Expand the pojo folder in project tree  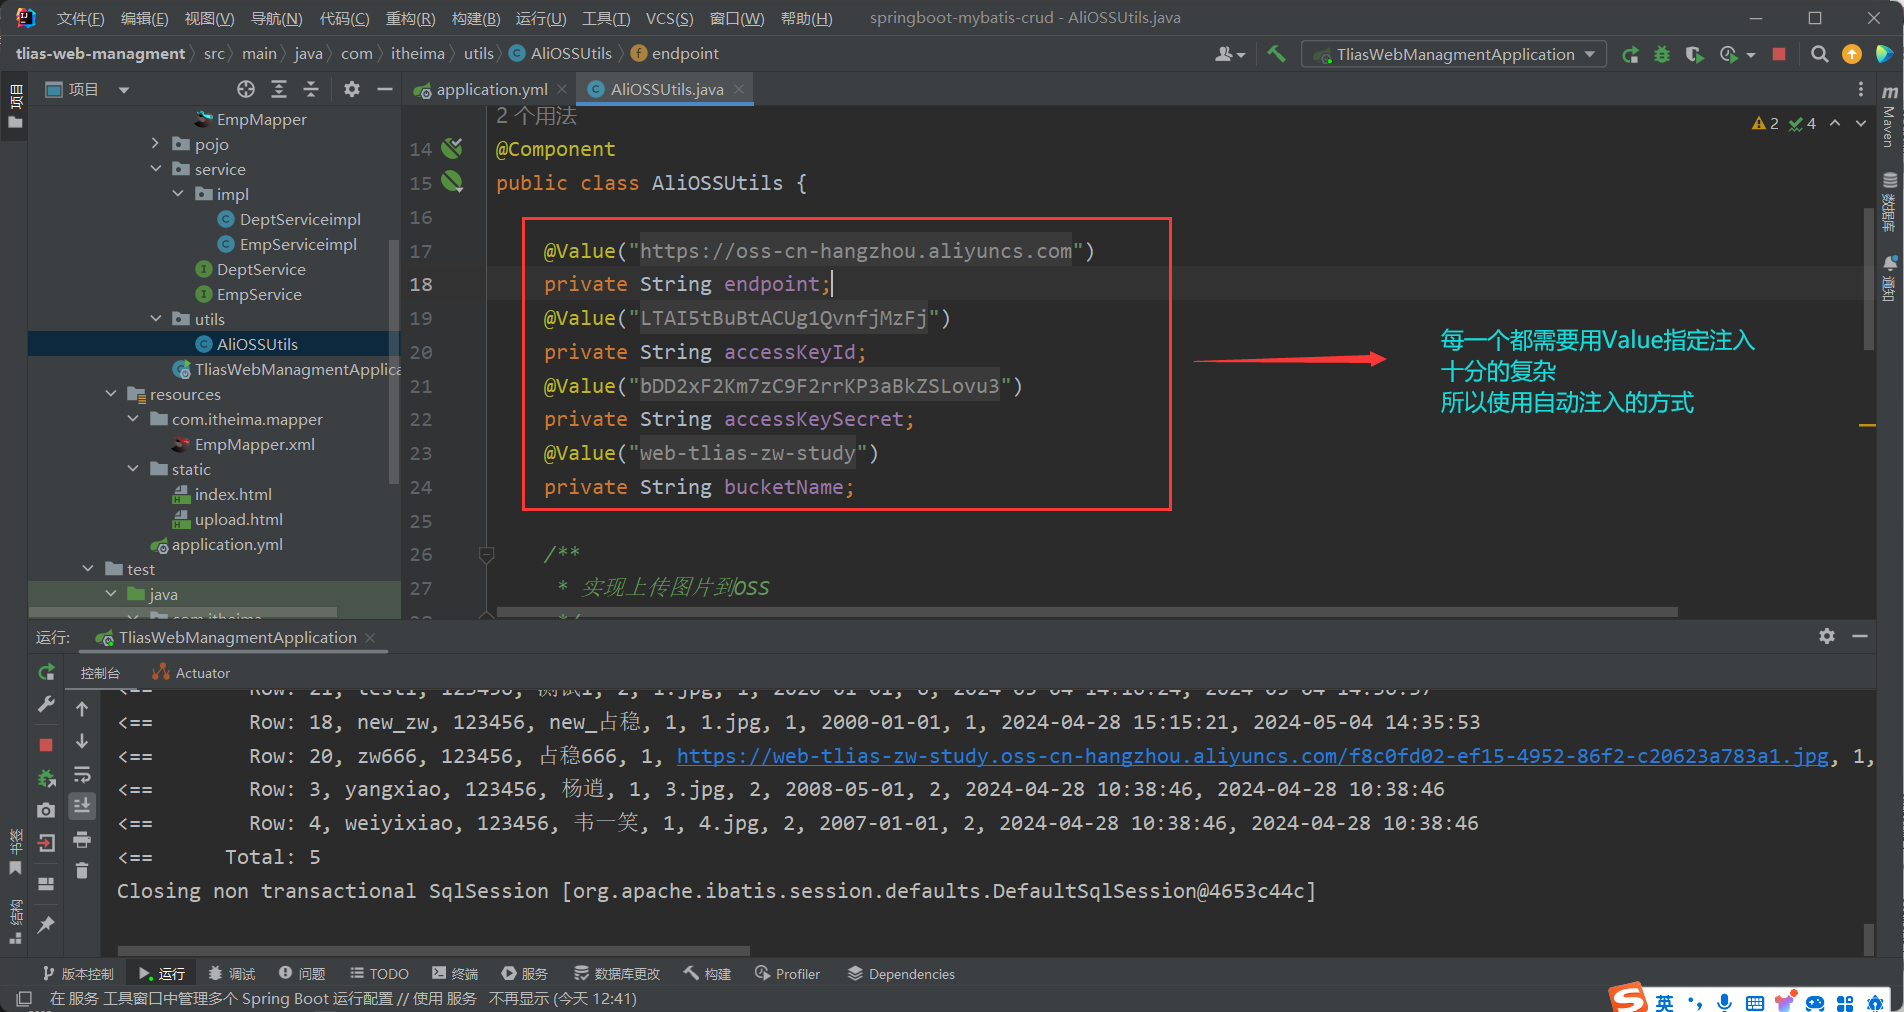pyautogui.click(x=155, y=144)
